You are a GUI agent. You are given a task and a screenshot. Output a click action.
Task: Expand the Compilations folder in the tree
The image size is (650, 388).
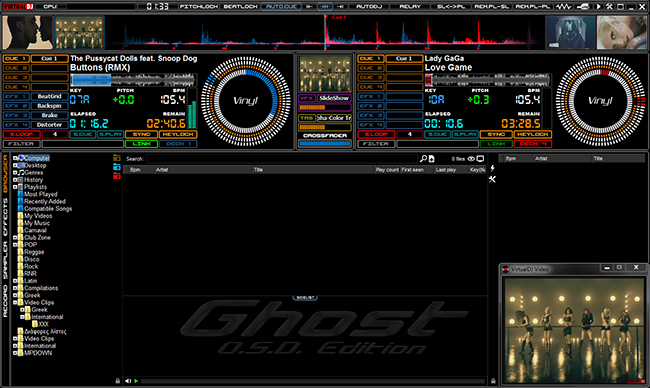pyautogui.click(x=15, y=288)
